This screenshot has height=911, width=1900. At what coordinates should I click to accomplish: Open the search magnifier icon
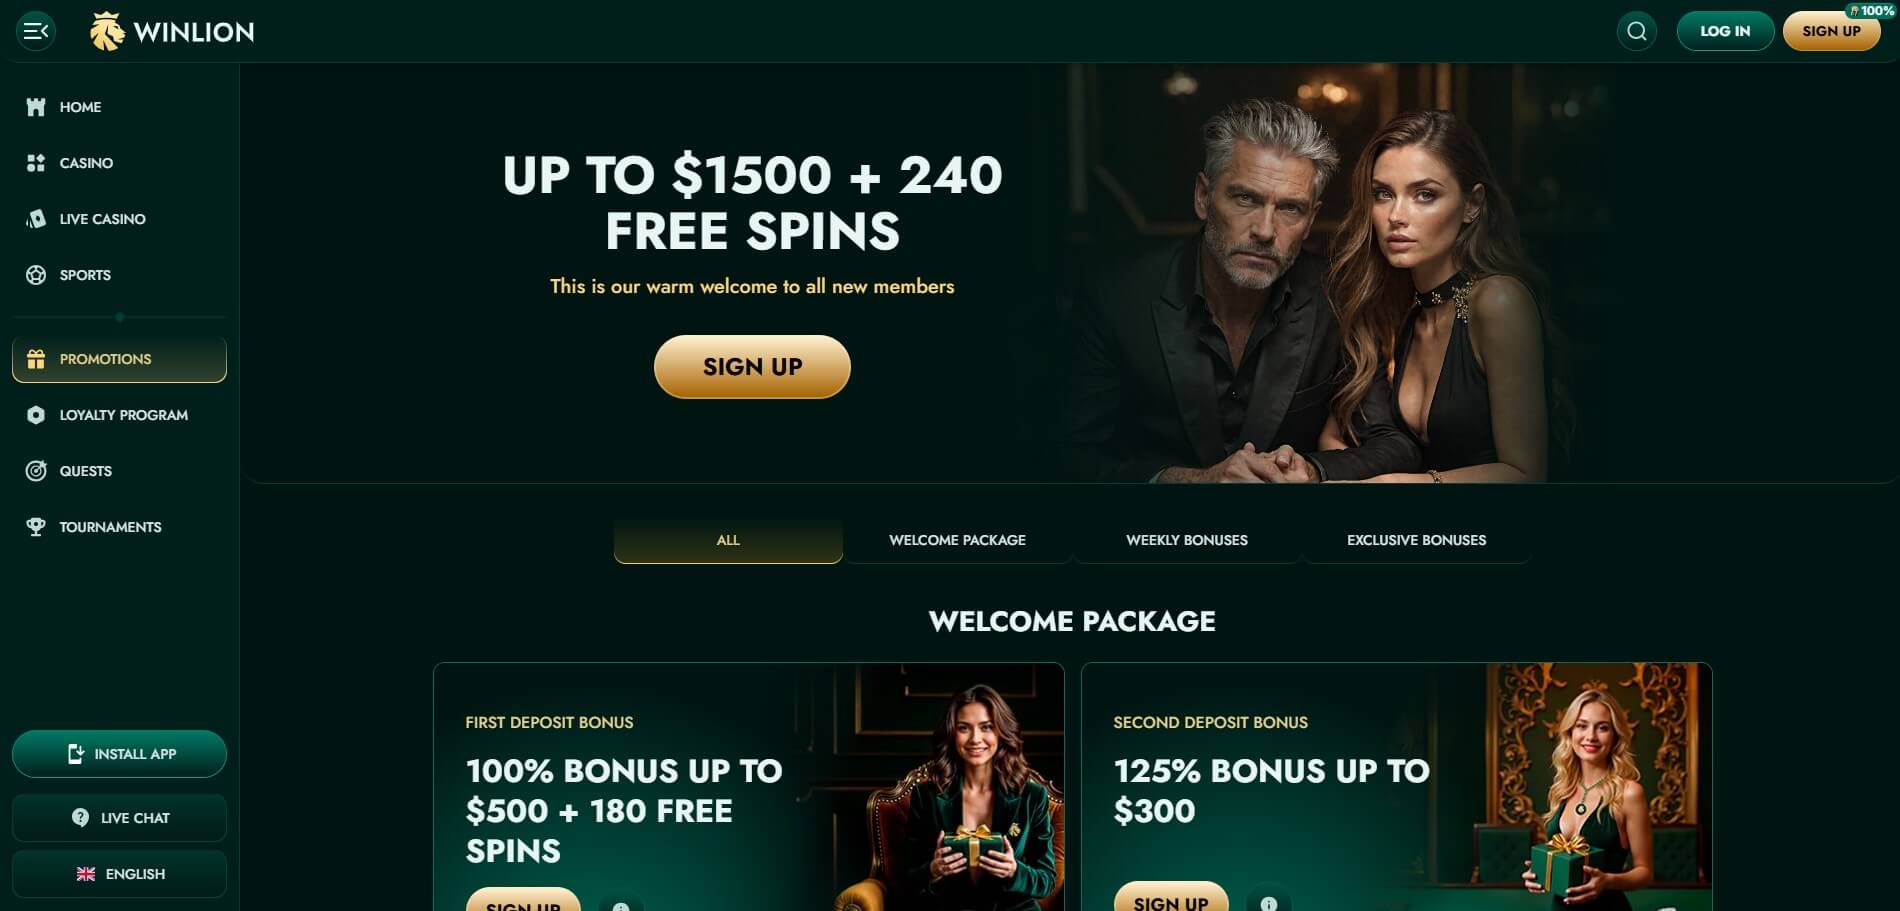1636,31
